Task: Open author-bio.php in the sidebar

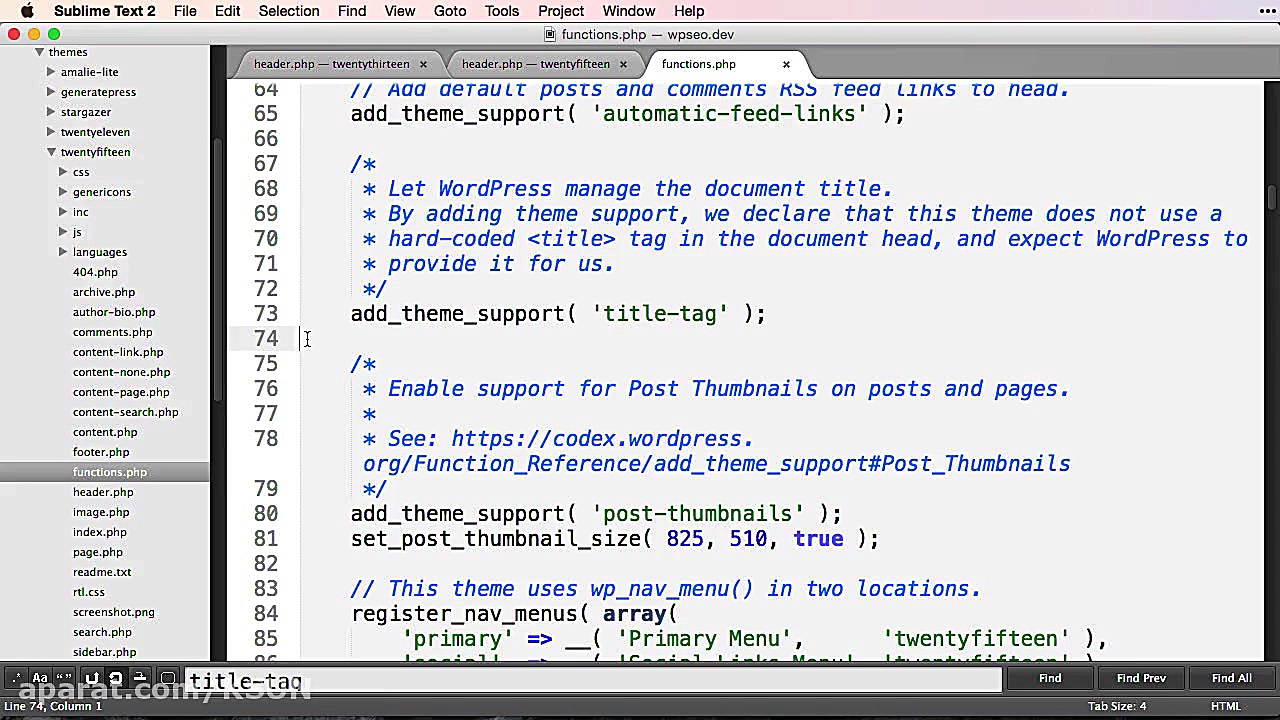Action: click(x=114, y=312)
